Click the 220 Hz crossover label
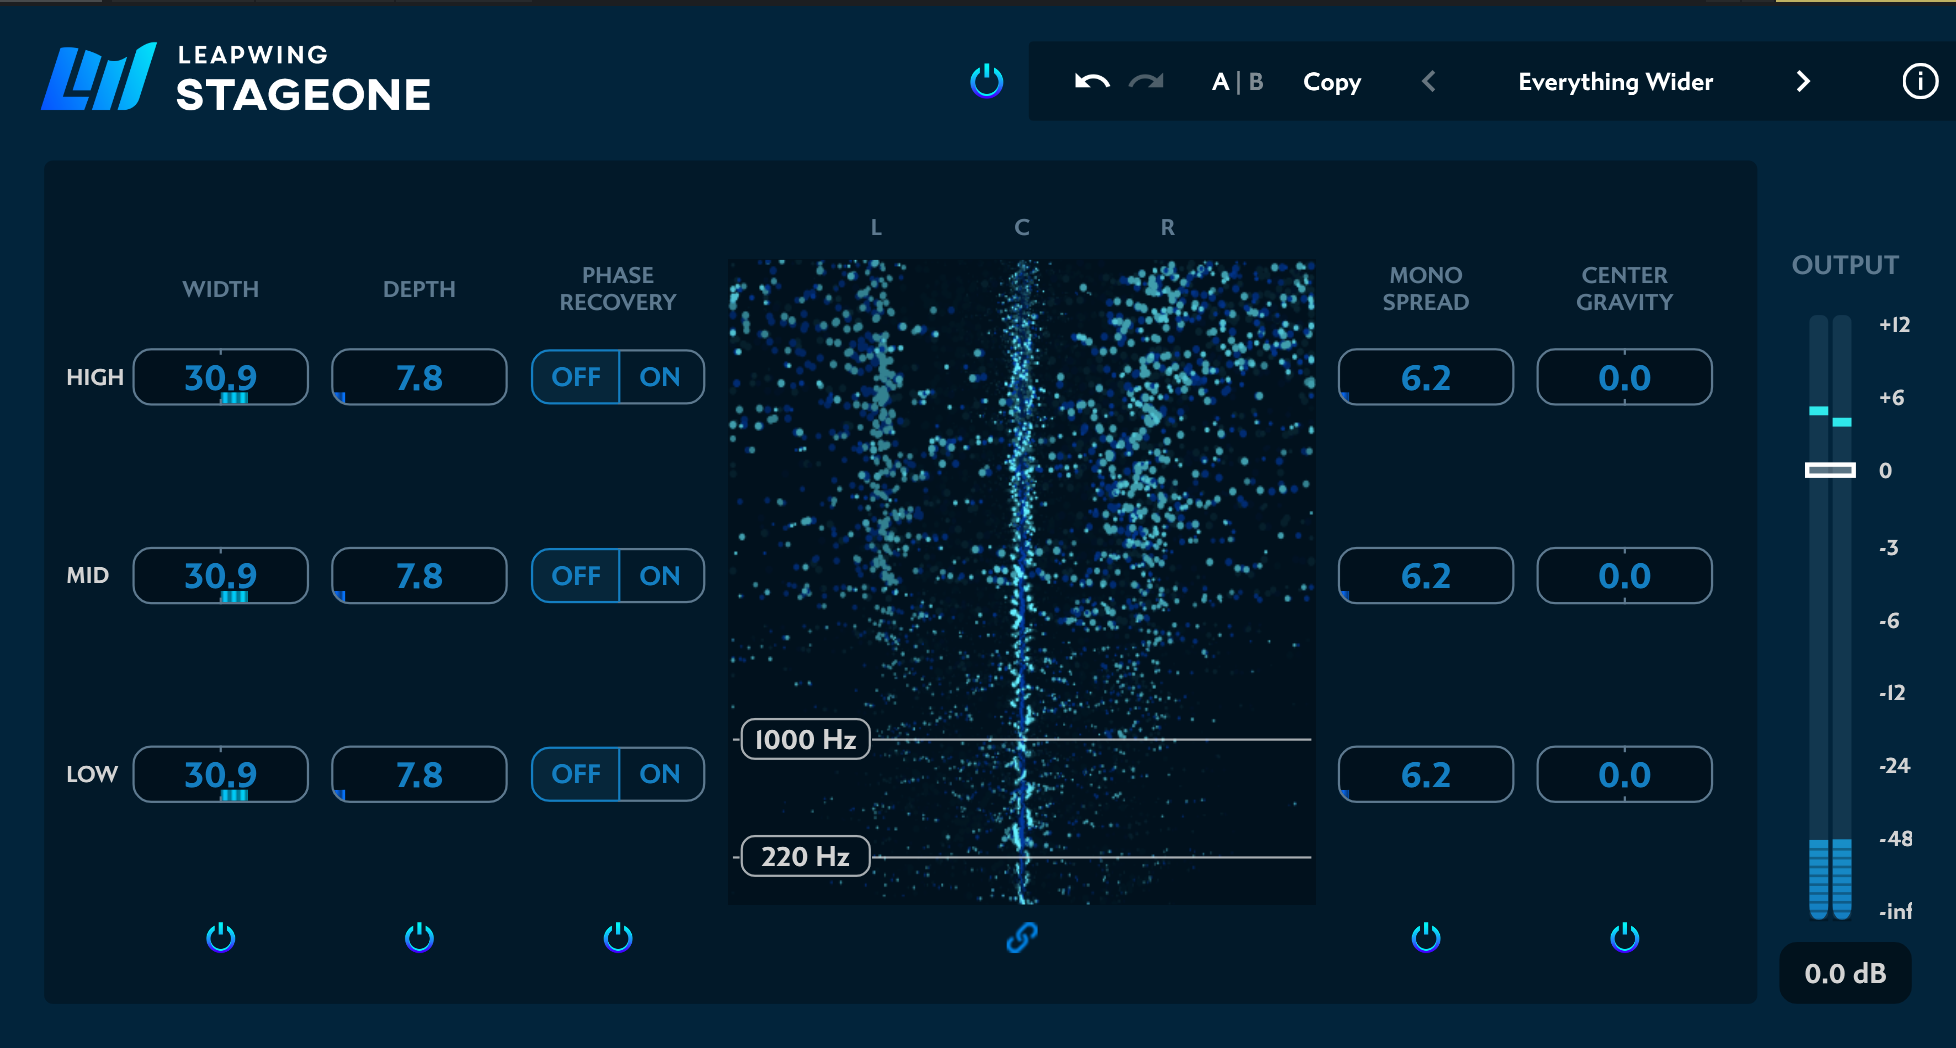This screenshot has height=1048, width=1956. click(x=805, y=856)
